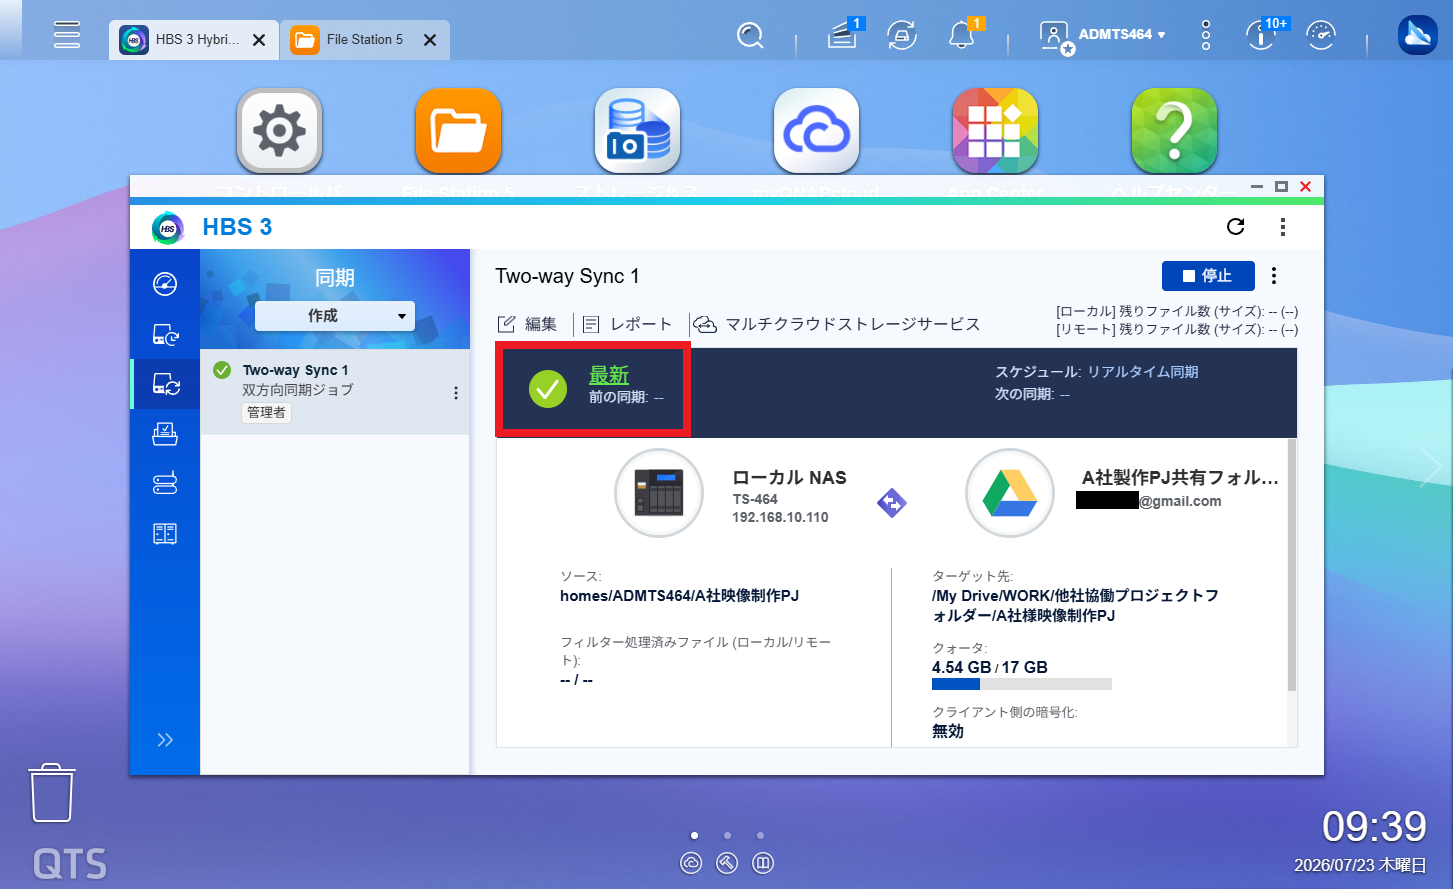Launch the App Center desktop icon
Viewport: 1453px width, 889px height.
pyautogui.click(x=995, y=131)
